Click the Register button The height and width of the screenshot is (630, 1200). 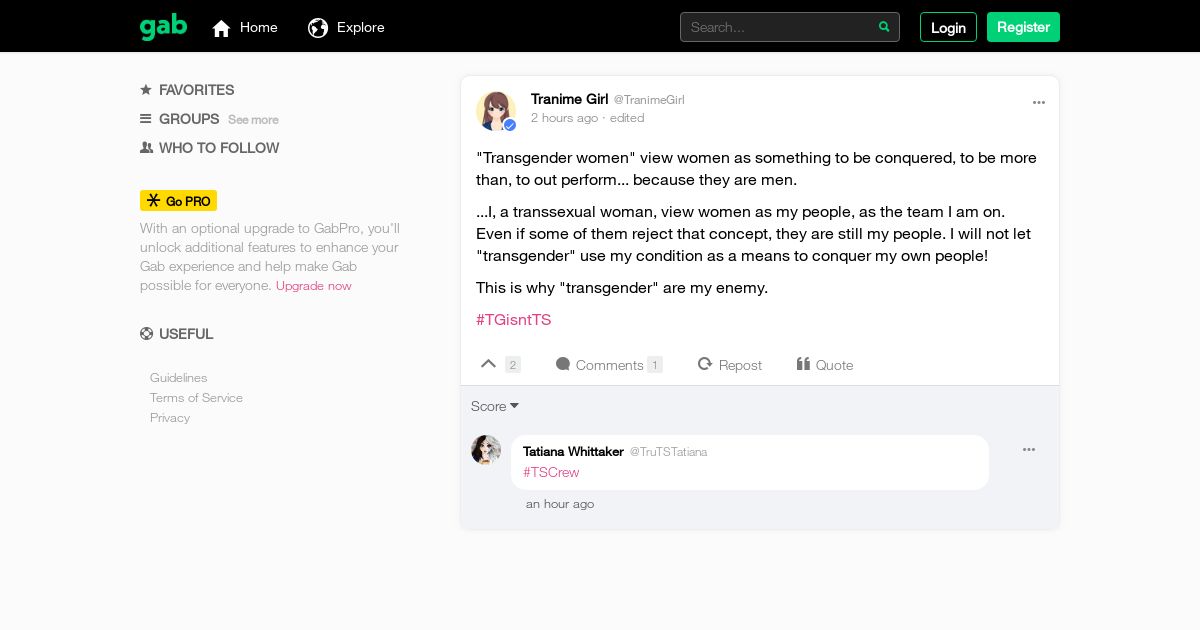(x=1023, y=27)
